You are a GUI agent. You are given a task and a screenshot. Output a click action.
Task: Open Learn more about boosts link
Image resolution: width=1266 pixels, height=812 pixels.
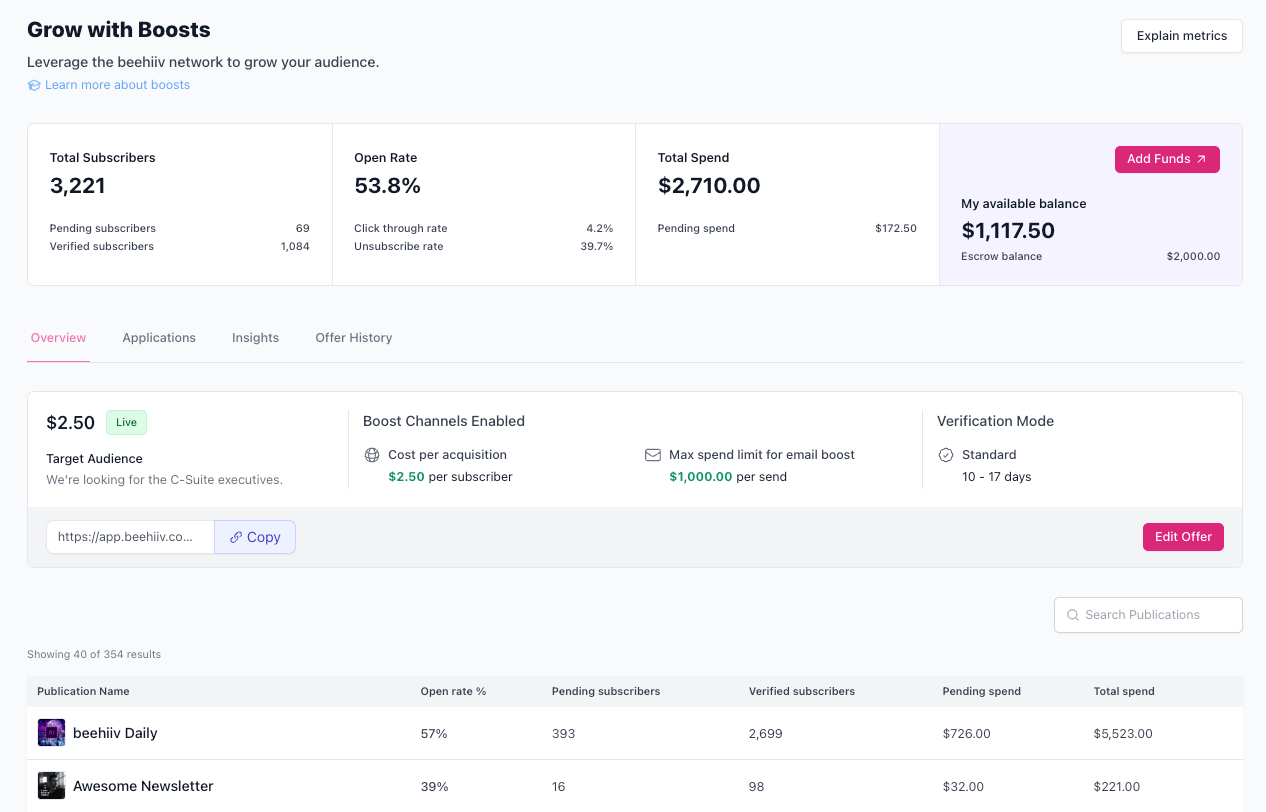117,85
